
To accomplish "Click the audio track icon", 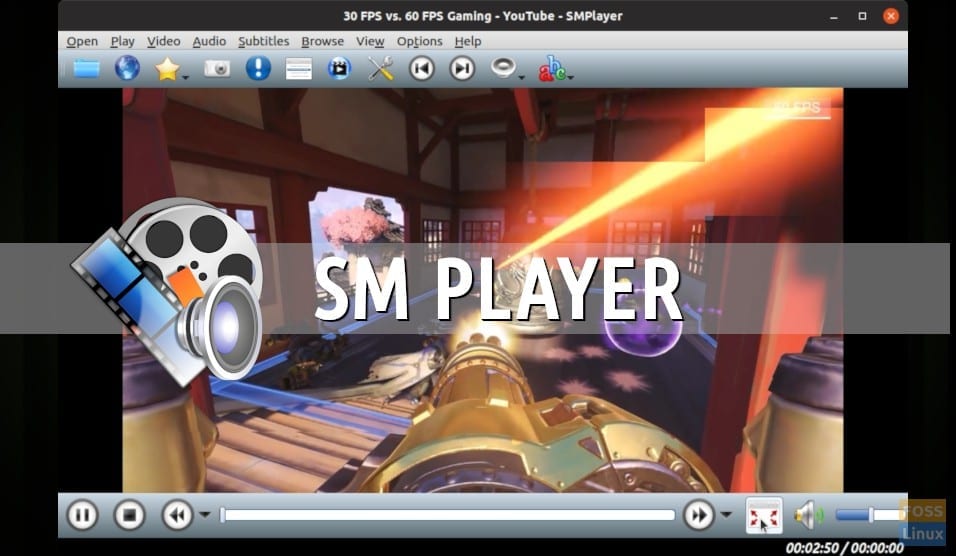I will coord(503,68).
